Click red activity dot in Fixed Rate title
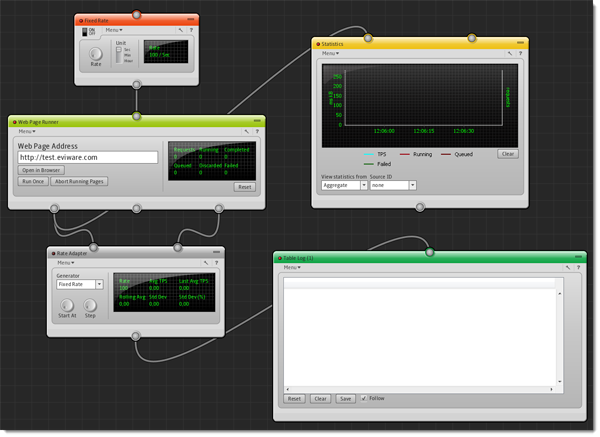This screenshot has width=600, height=437. point(81,21)
